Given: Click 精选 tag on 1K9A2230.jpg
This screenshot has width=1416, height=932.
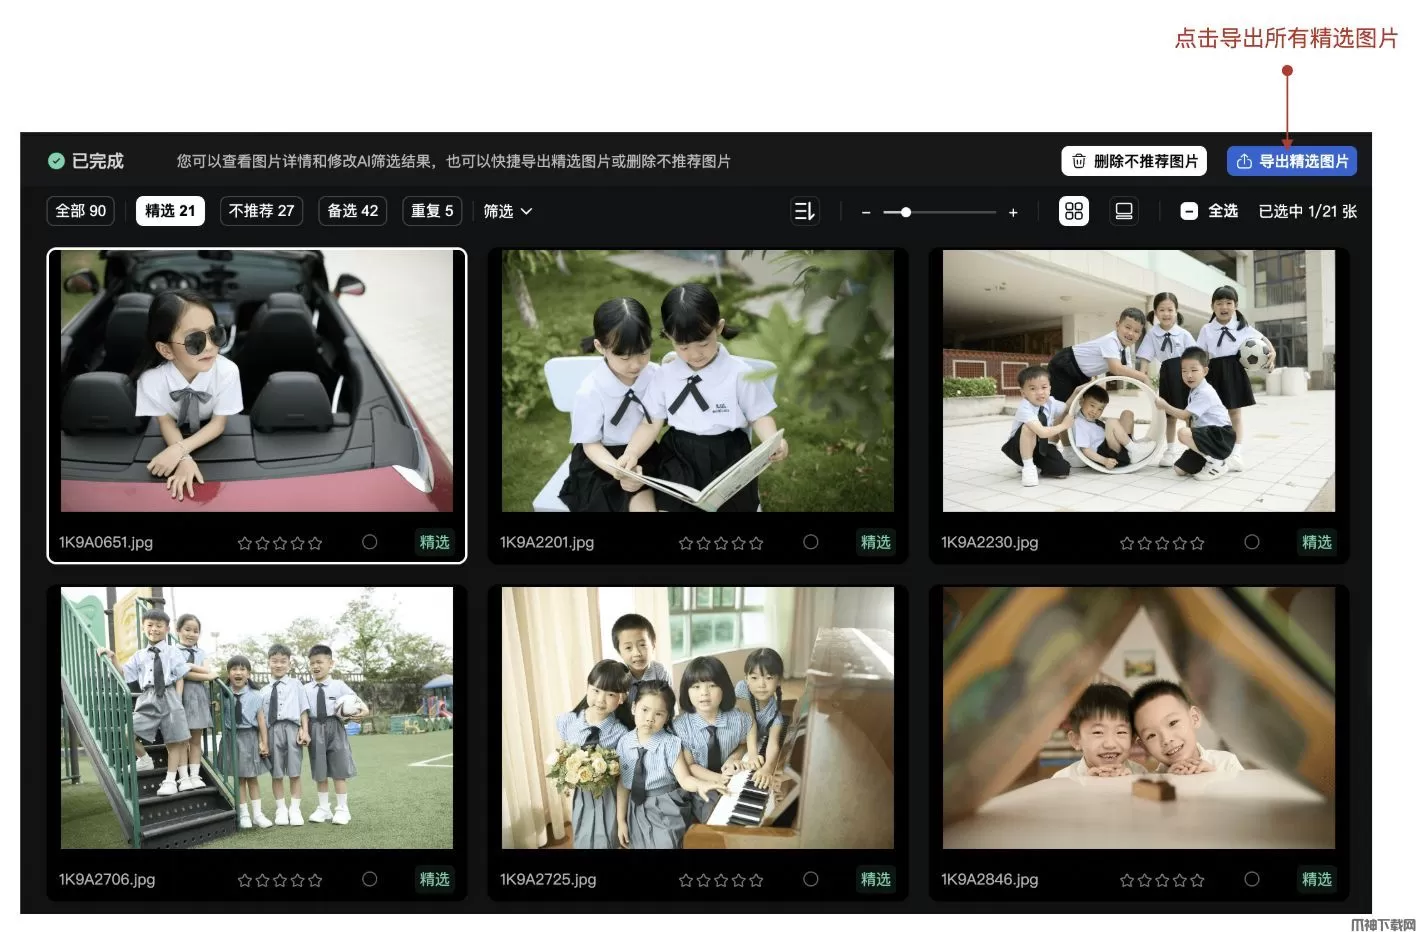Looking at the screenshot, I should (1317, 542).
